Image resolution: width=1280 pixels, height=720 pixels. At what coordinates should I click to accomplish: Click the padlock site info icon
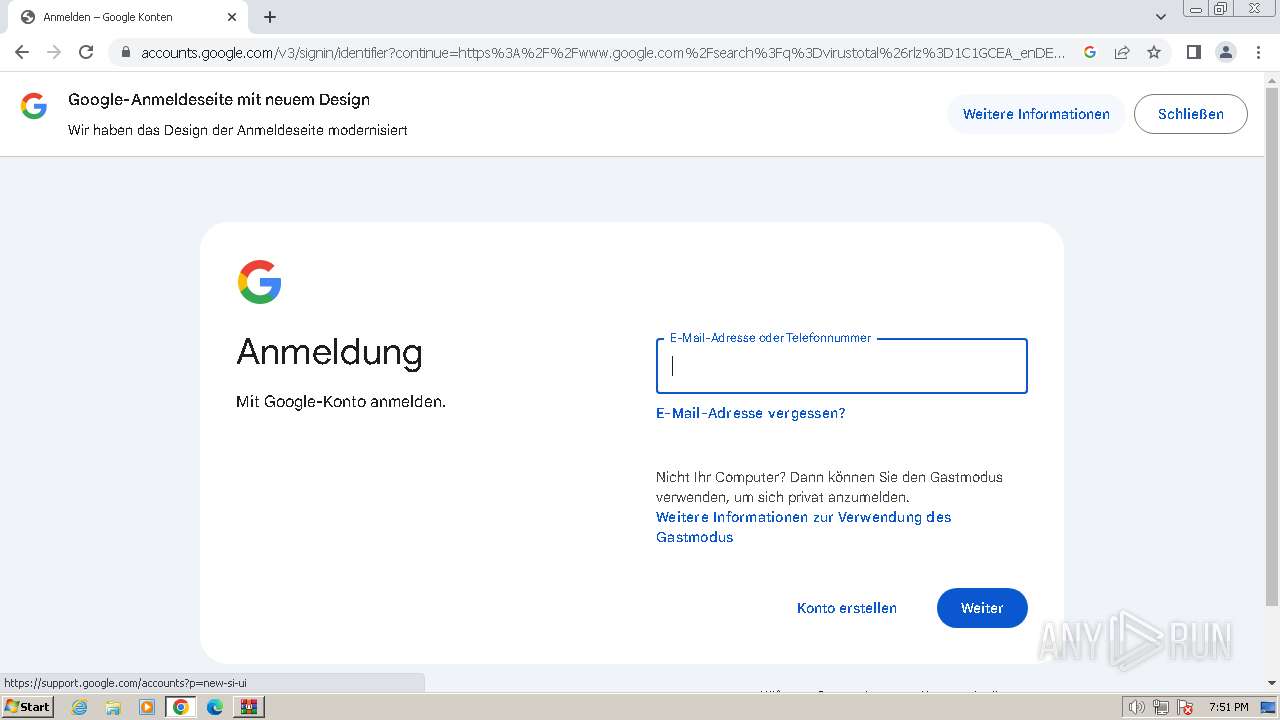point(125,52)
